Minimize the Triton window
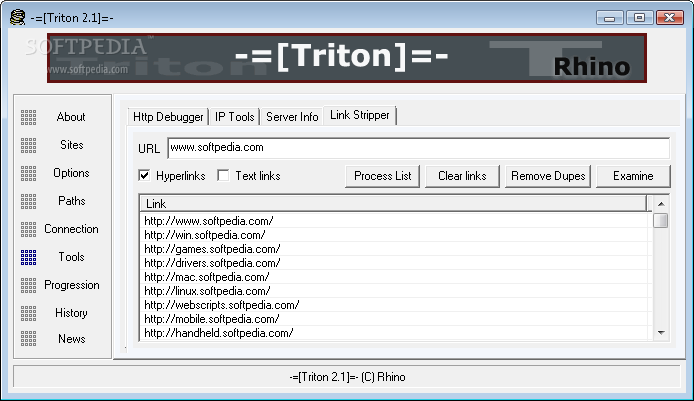Screen dimensions: 694x401 609,18
